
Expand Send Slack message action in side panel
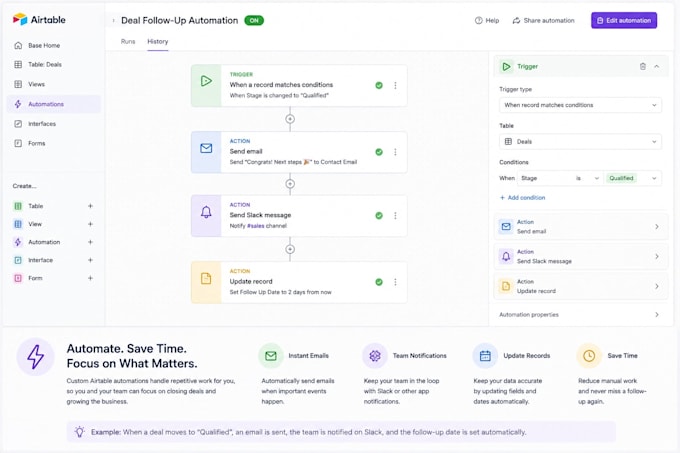click(580, 256)
